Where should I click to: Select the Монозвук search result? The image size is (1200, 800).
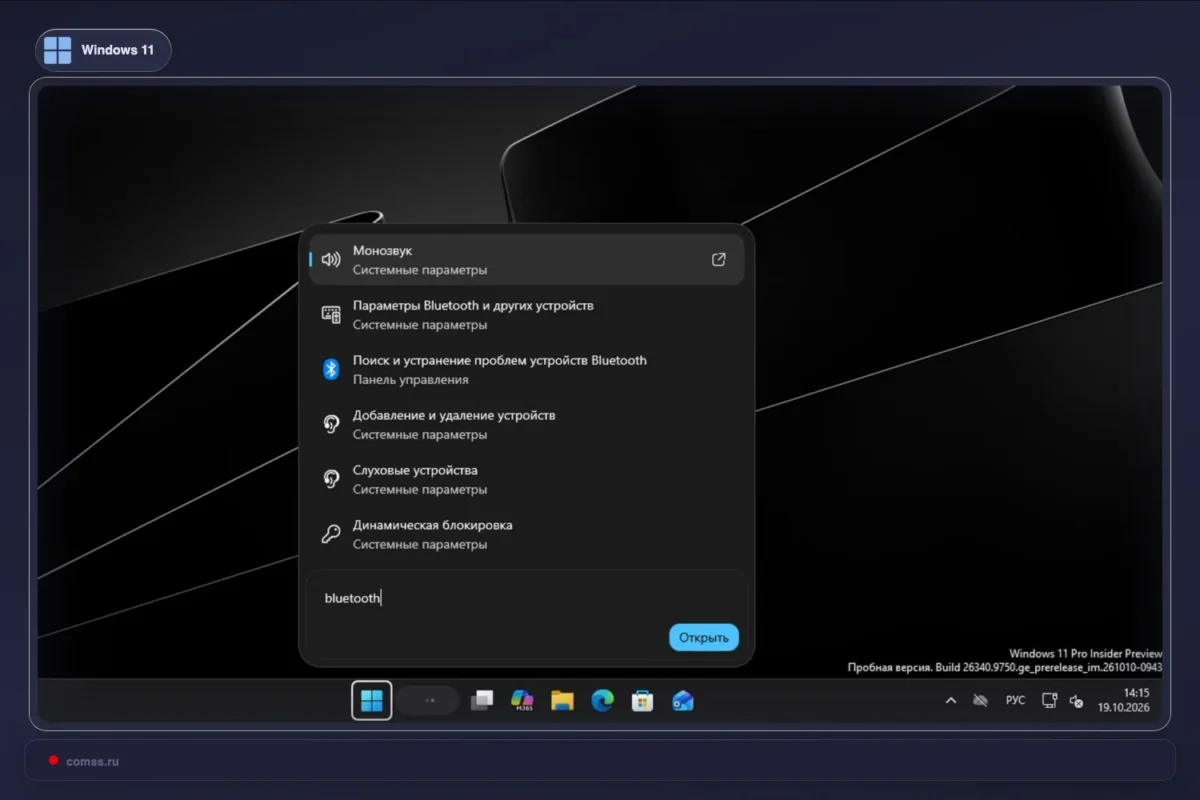pos(526,260)
